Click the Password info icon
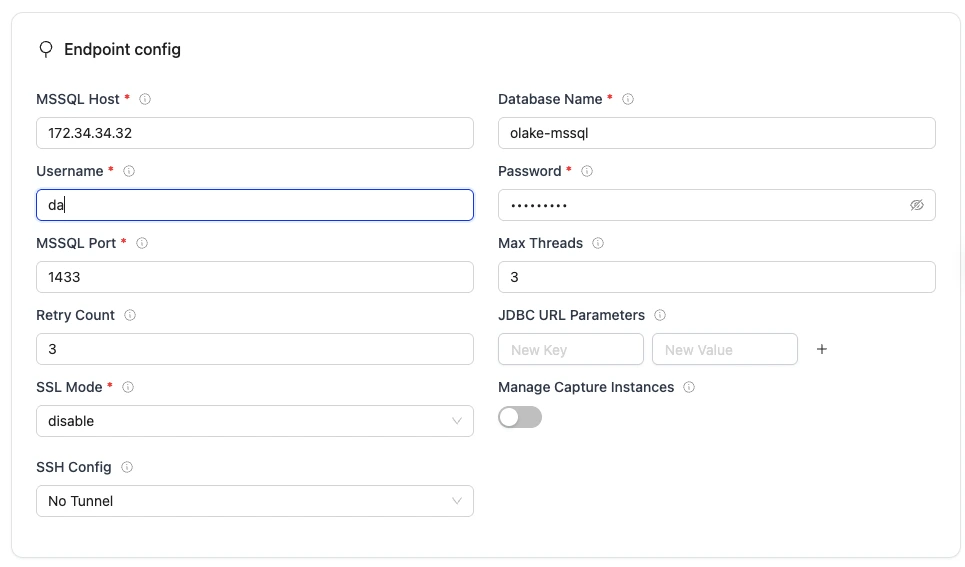The height and width of the screenshot is (567, 965). click(587, 171)
